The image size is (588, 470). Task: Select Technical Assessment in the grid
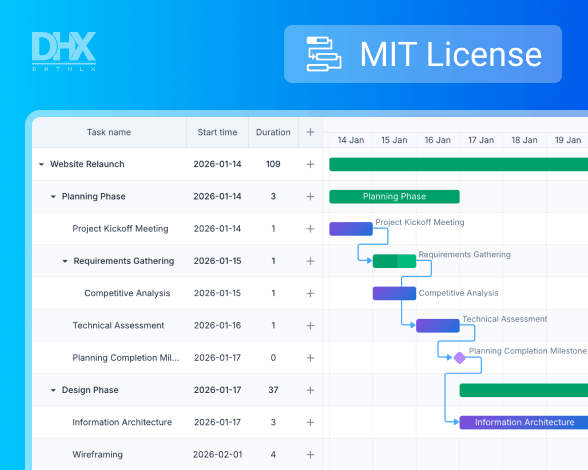click(118, 326)
